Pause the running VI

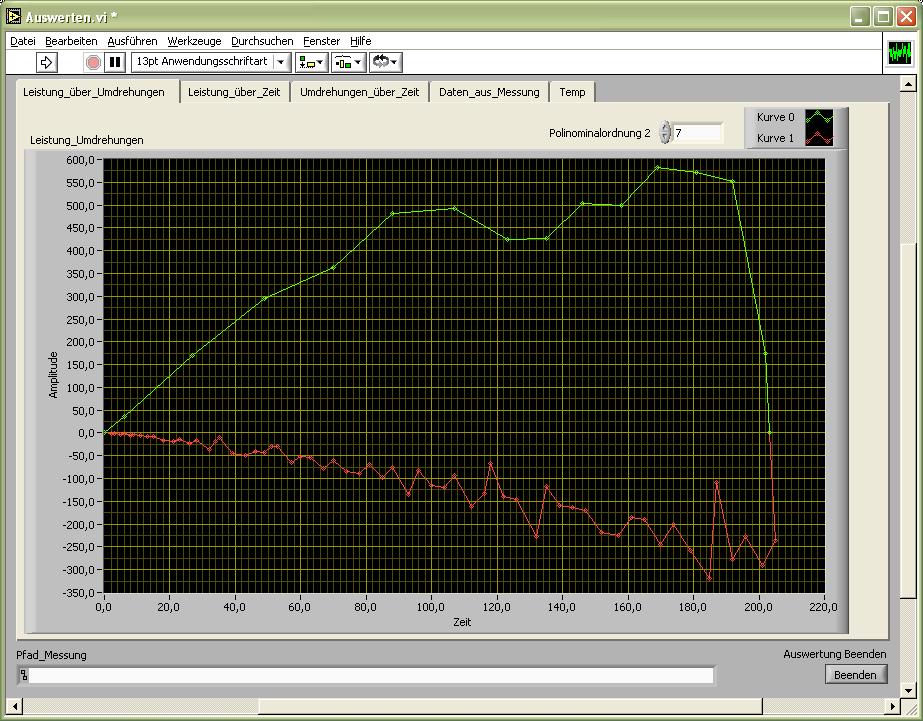(115, 62)
